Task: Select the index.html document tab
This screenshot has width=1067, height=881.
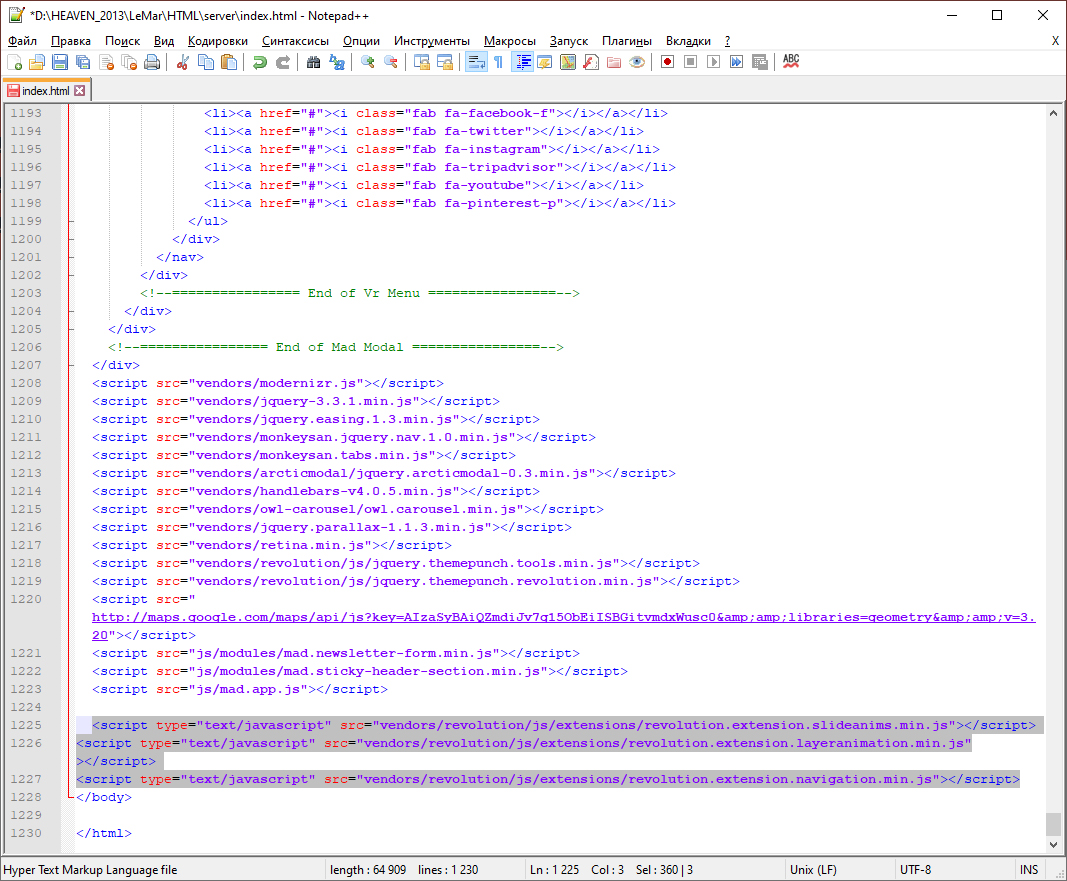Action: [x=45, y=91]
